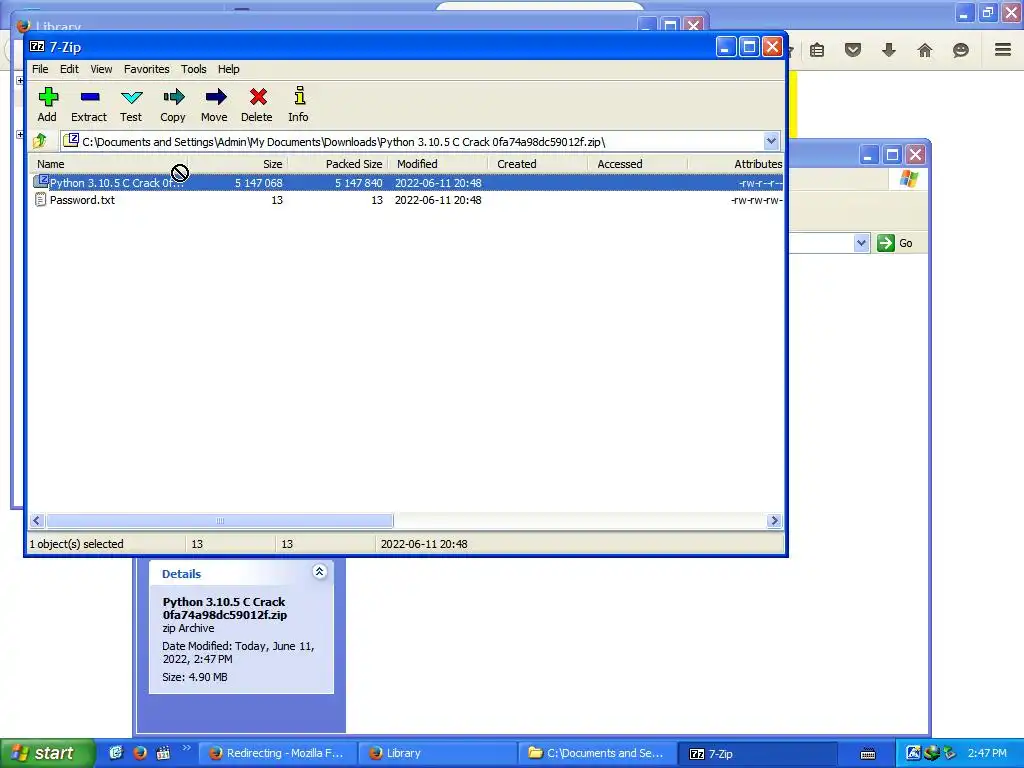
Task: Click Firefox downloads arrow icon
Action: (889, 50)
